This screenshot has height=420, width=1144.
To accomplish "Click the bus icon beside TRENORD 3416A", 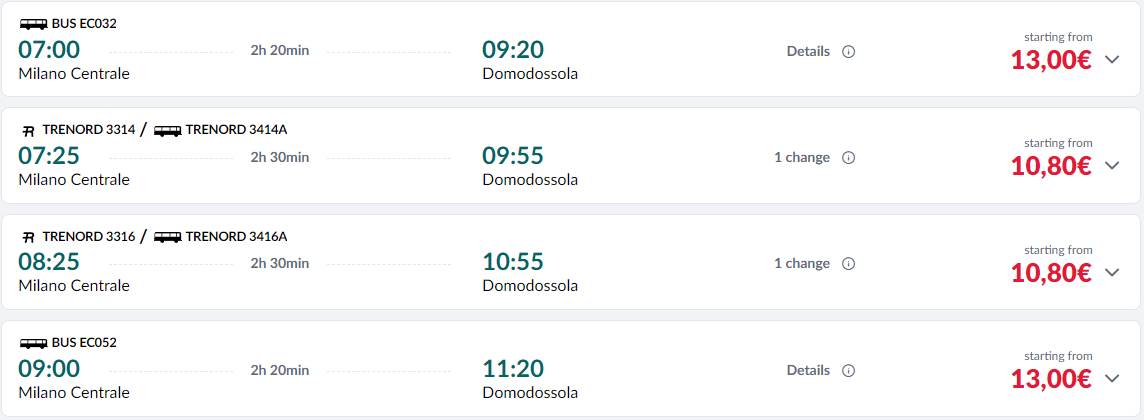I will coord(168,237).
